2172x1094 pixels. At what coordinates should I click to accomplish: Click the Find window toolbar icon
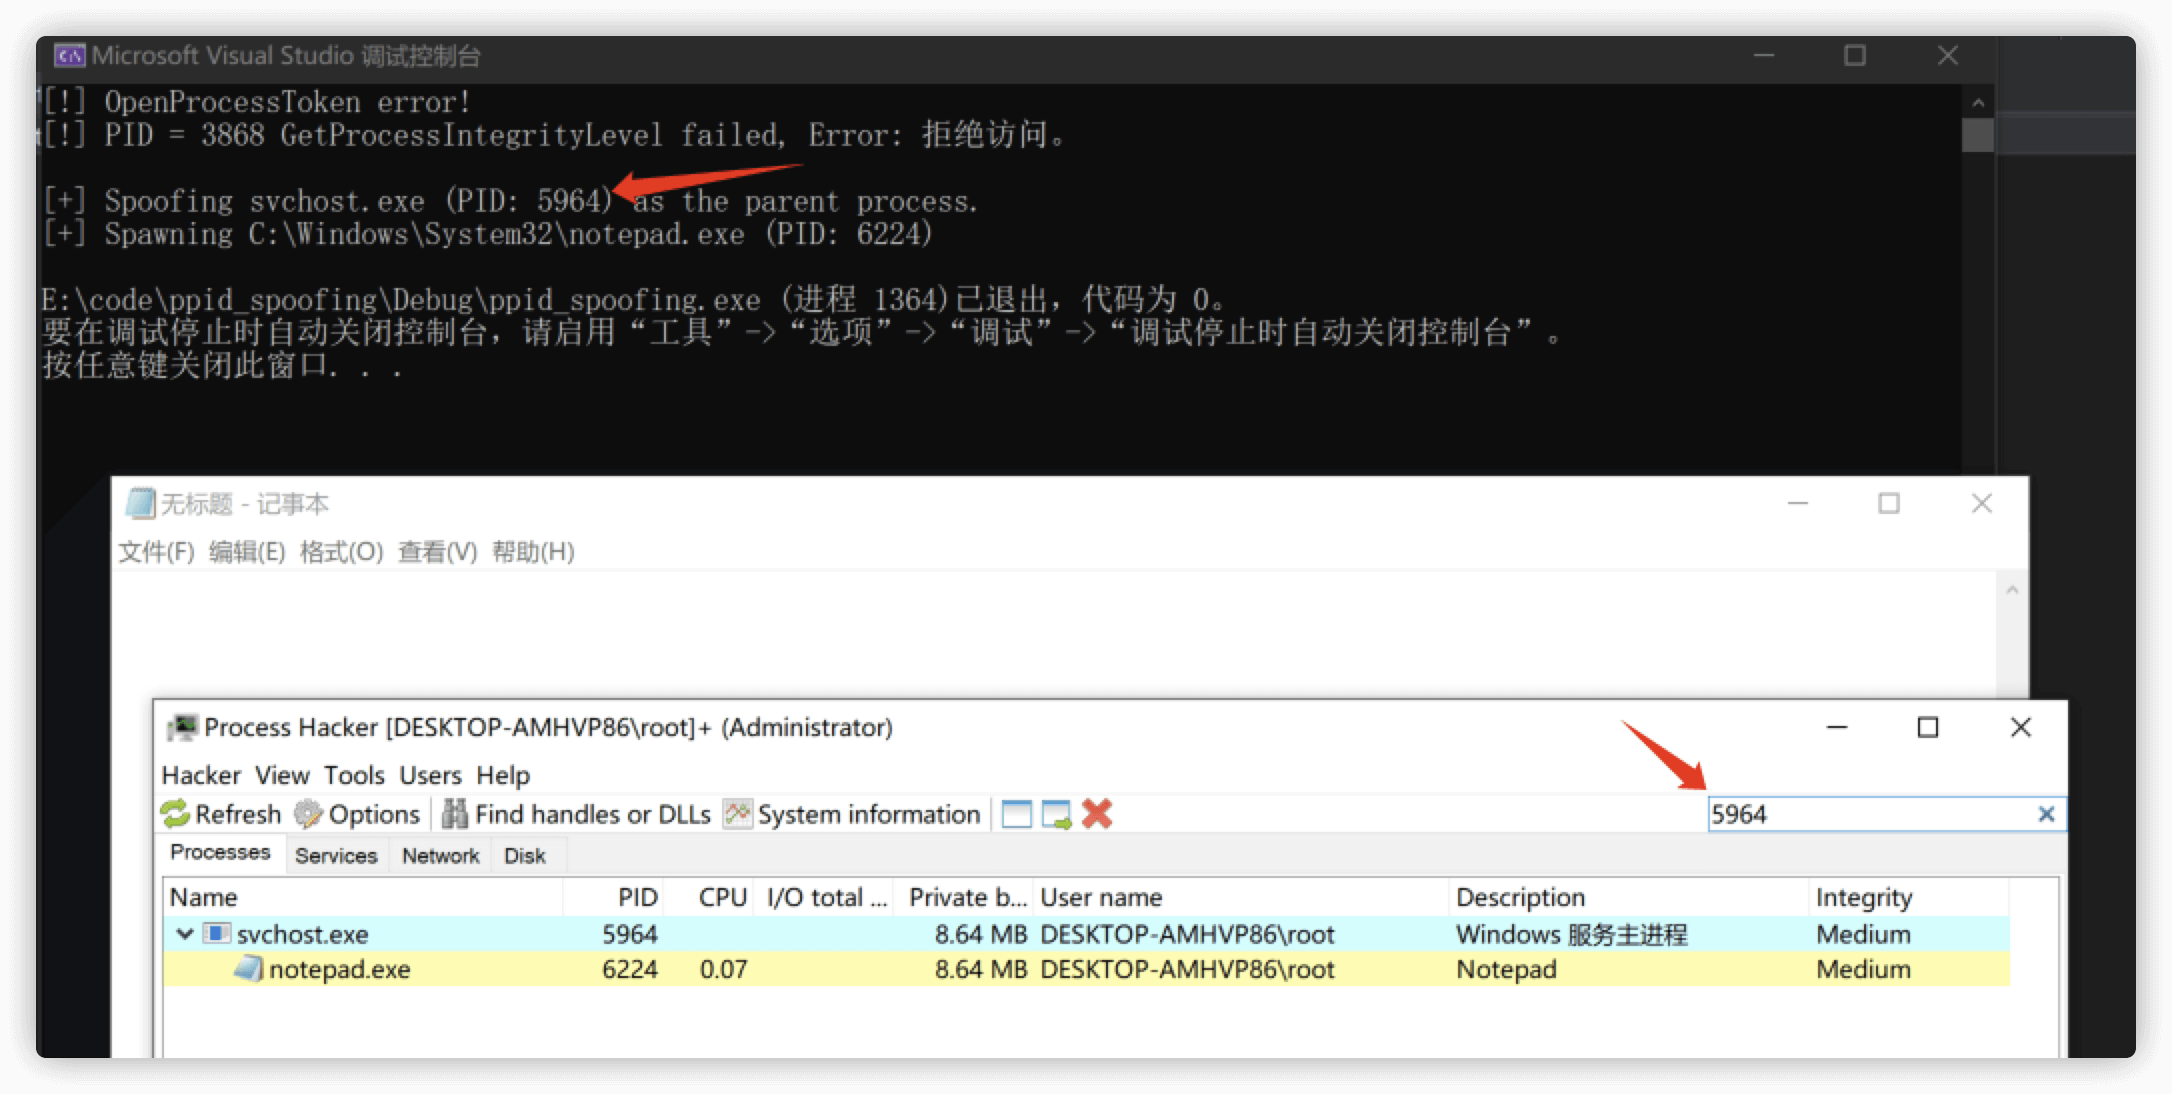1016,814
